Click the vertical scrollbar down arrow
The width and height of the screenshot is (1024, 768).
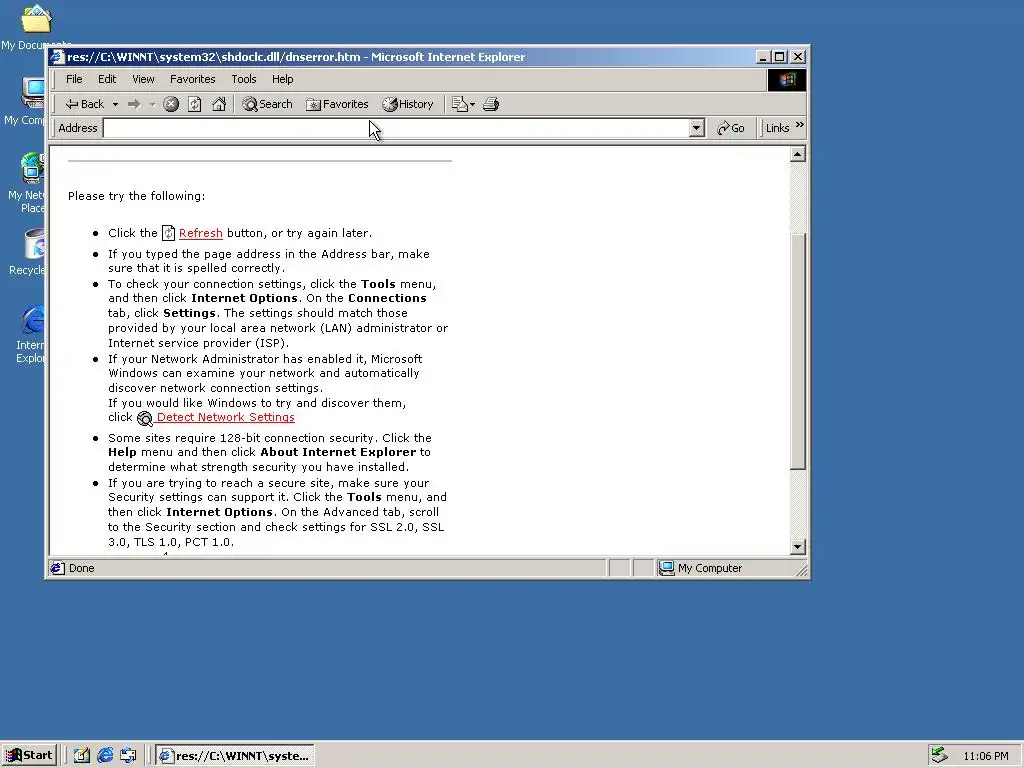coord(797,547)
